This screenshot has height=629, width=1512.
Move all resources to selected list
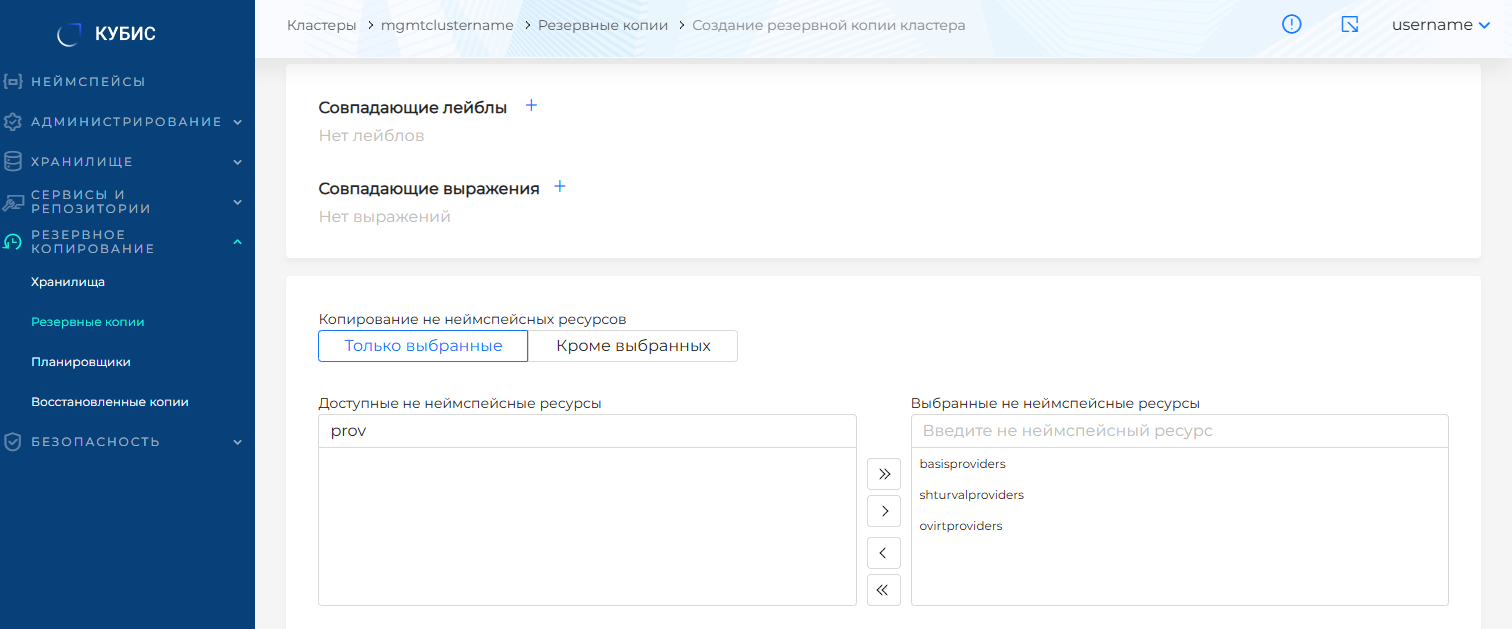click(x=883, y=474)
